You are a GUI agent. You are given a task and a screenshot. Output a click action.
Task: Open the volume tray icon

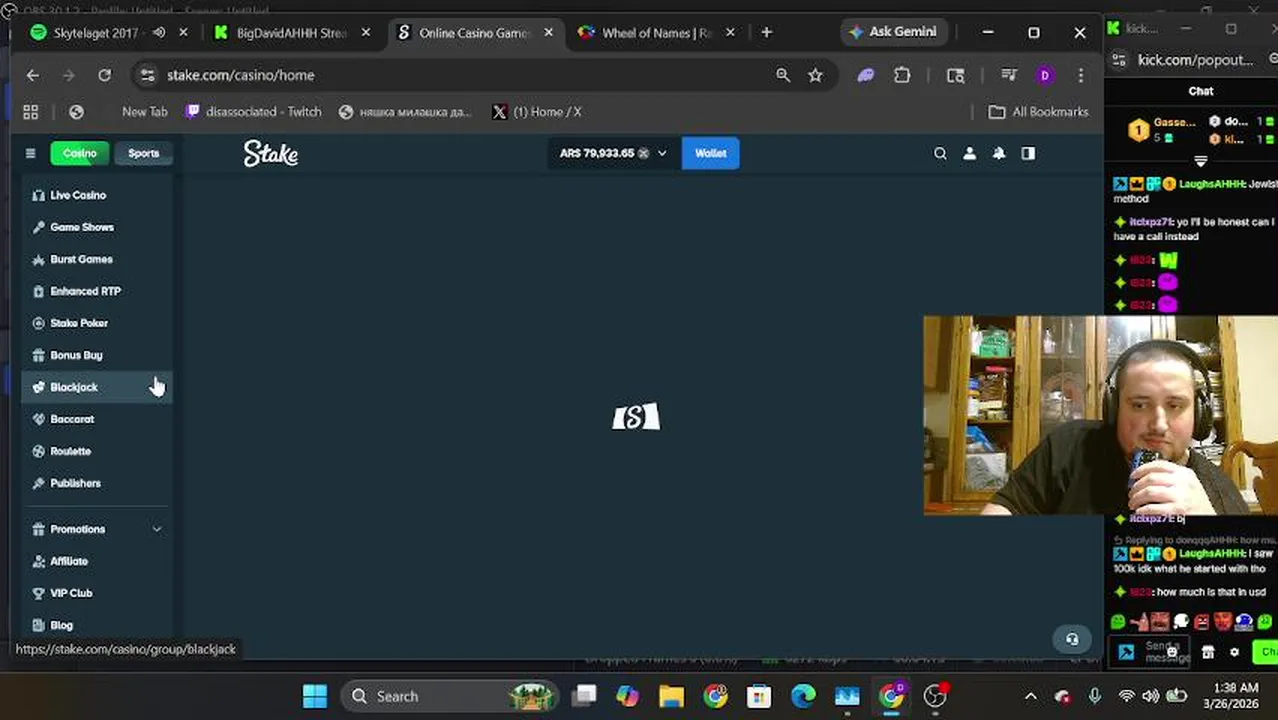point(1151,696)
